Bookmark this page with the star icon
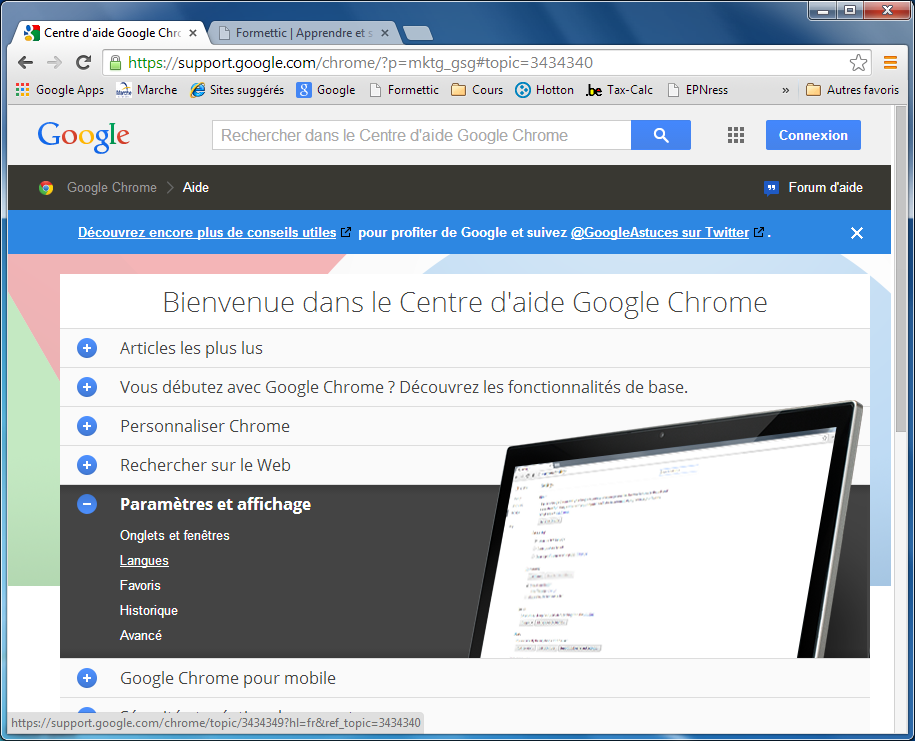 (x=858, y=62)
